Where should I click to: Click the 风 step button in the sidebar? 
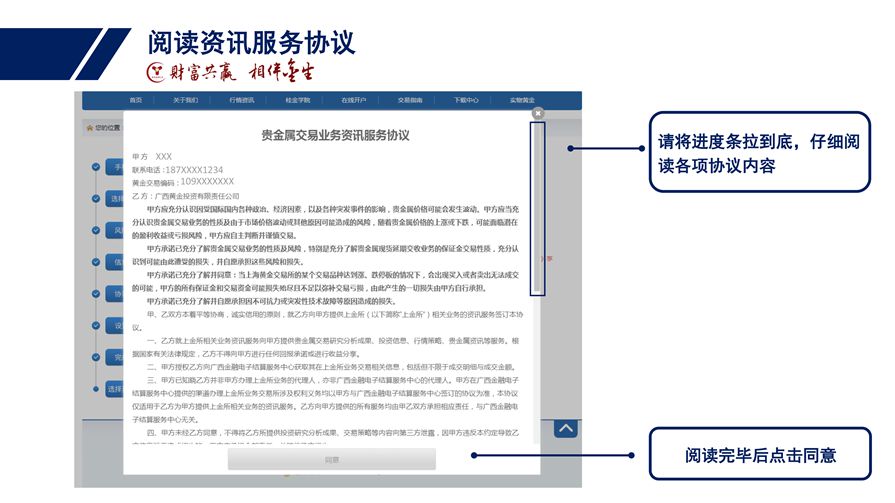tap(114, 230)
